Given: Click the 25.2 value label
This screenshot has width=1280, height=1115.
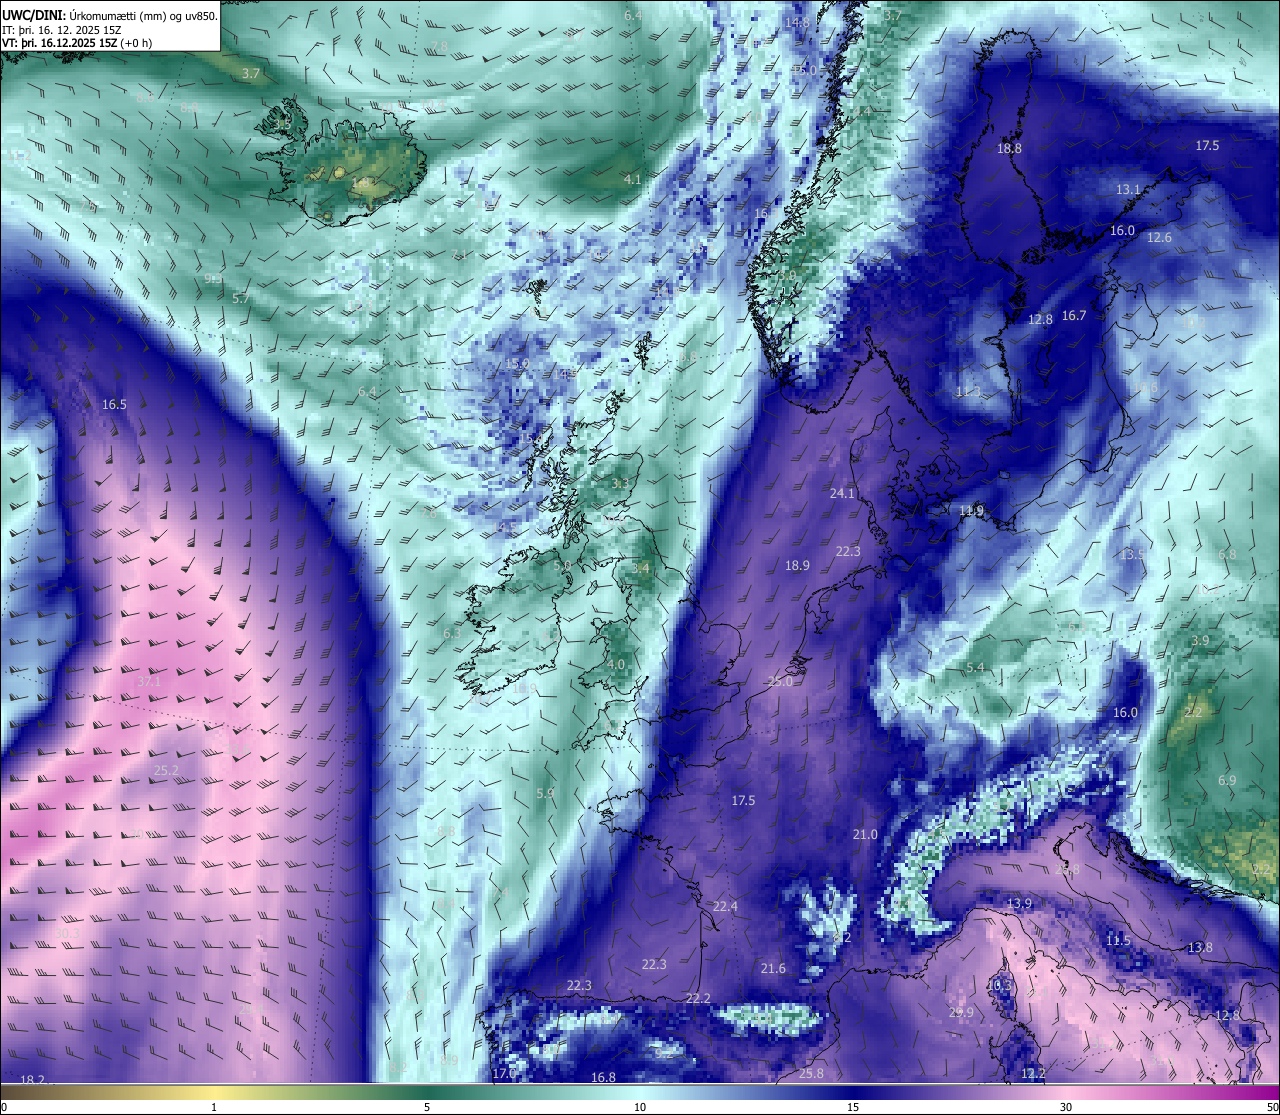Looking at the screenshot, I should coord(166,770).
